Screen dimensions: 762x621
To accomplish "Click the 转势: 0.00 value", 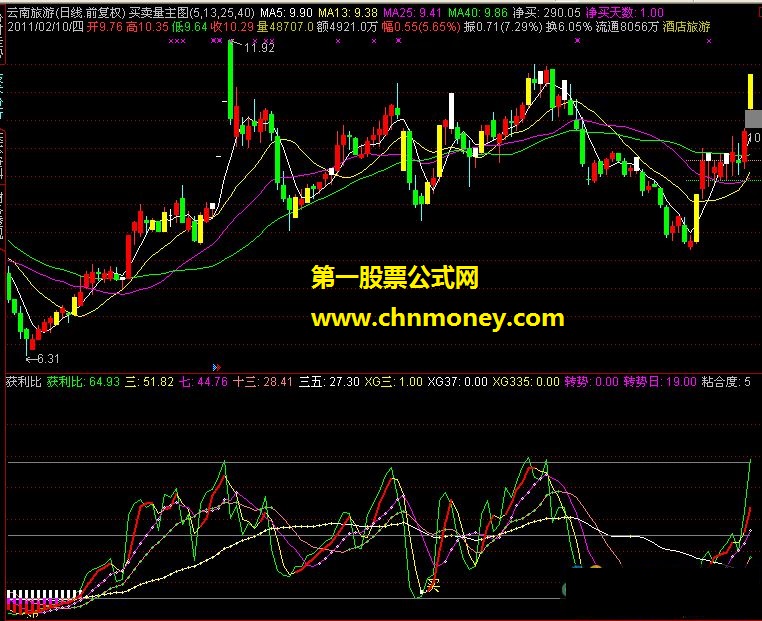I will (591, 381).
